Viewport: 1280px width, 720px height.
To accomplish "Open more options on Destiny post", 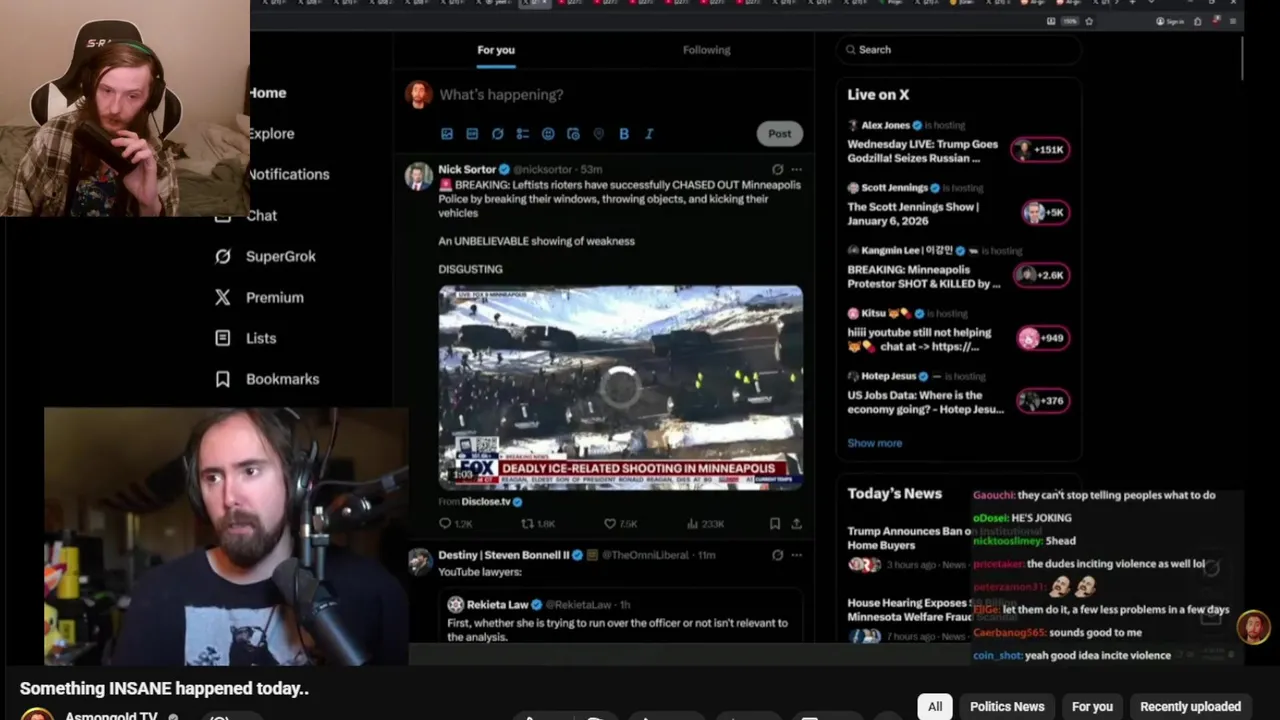I will pos(796,555).
